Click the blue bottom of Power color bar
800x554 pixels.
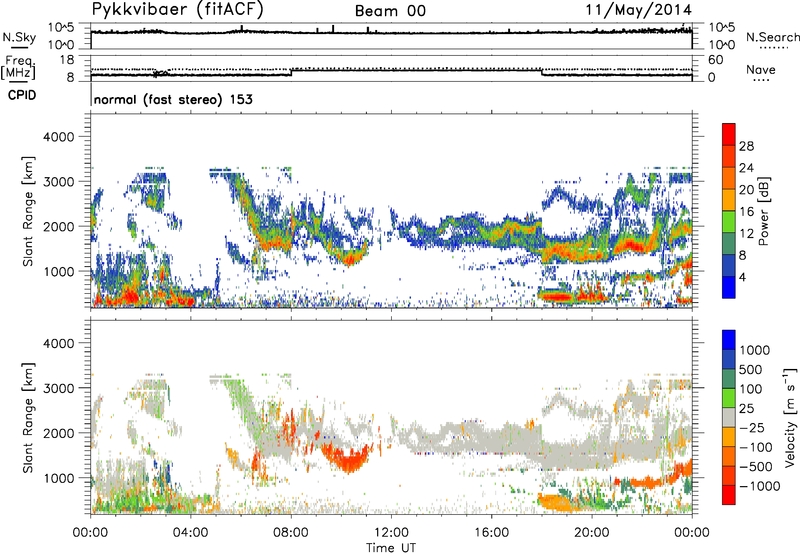click(x=729, y=288)
